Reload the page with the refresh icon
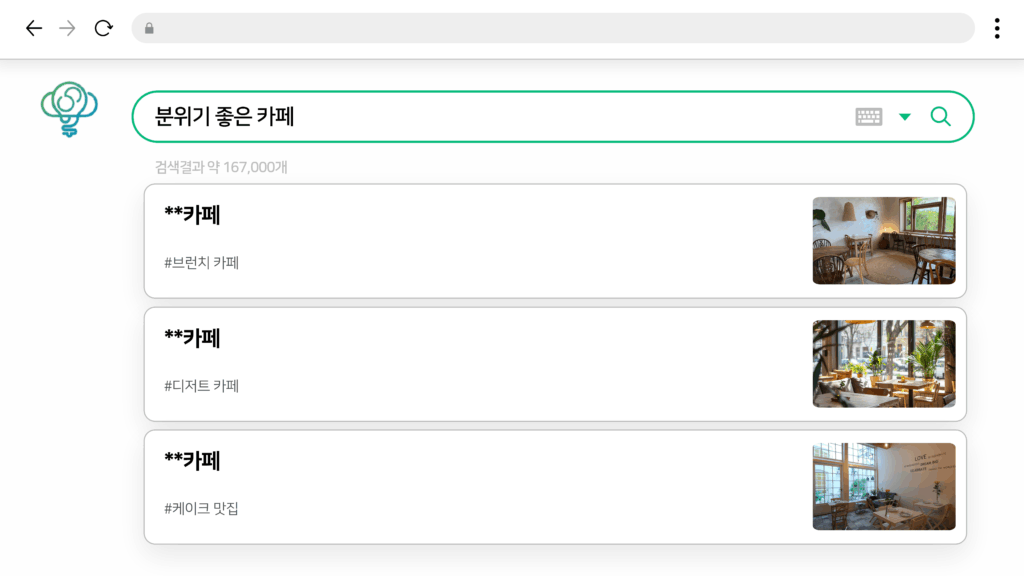 pyautogui.click(x=103, y=28)
